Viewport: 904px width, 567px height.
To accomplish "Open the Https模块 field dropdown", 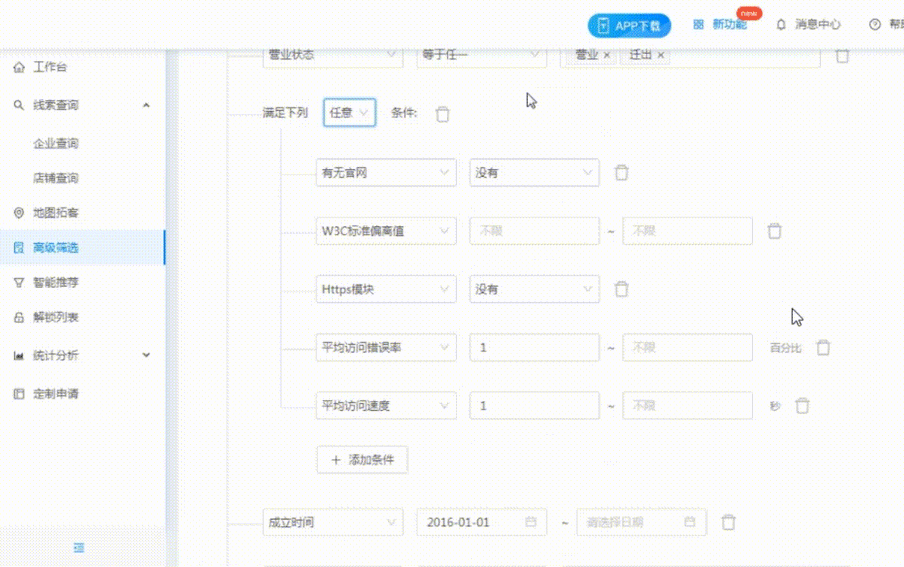I will click(x=386, y=289).
